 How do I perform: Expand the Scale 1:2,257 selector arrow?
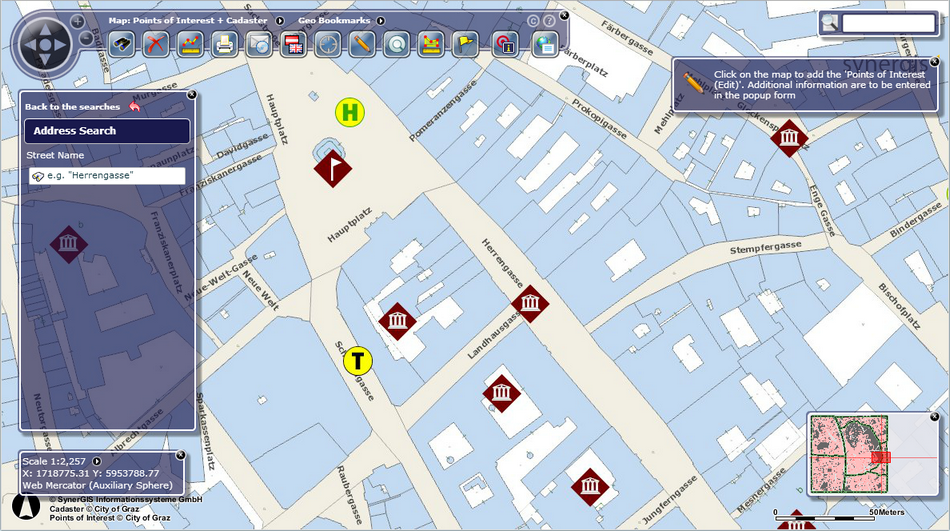[x=96, y=461]
